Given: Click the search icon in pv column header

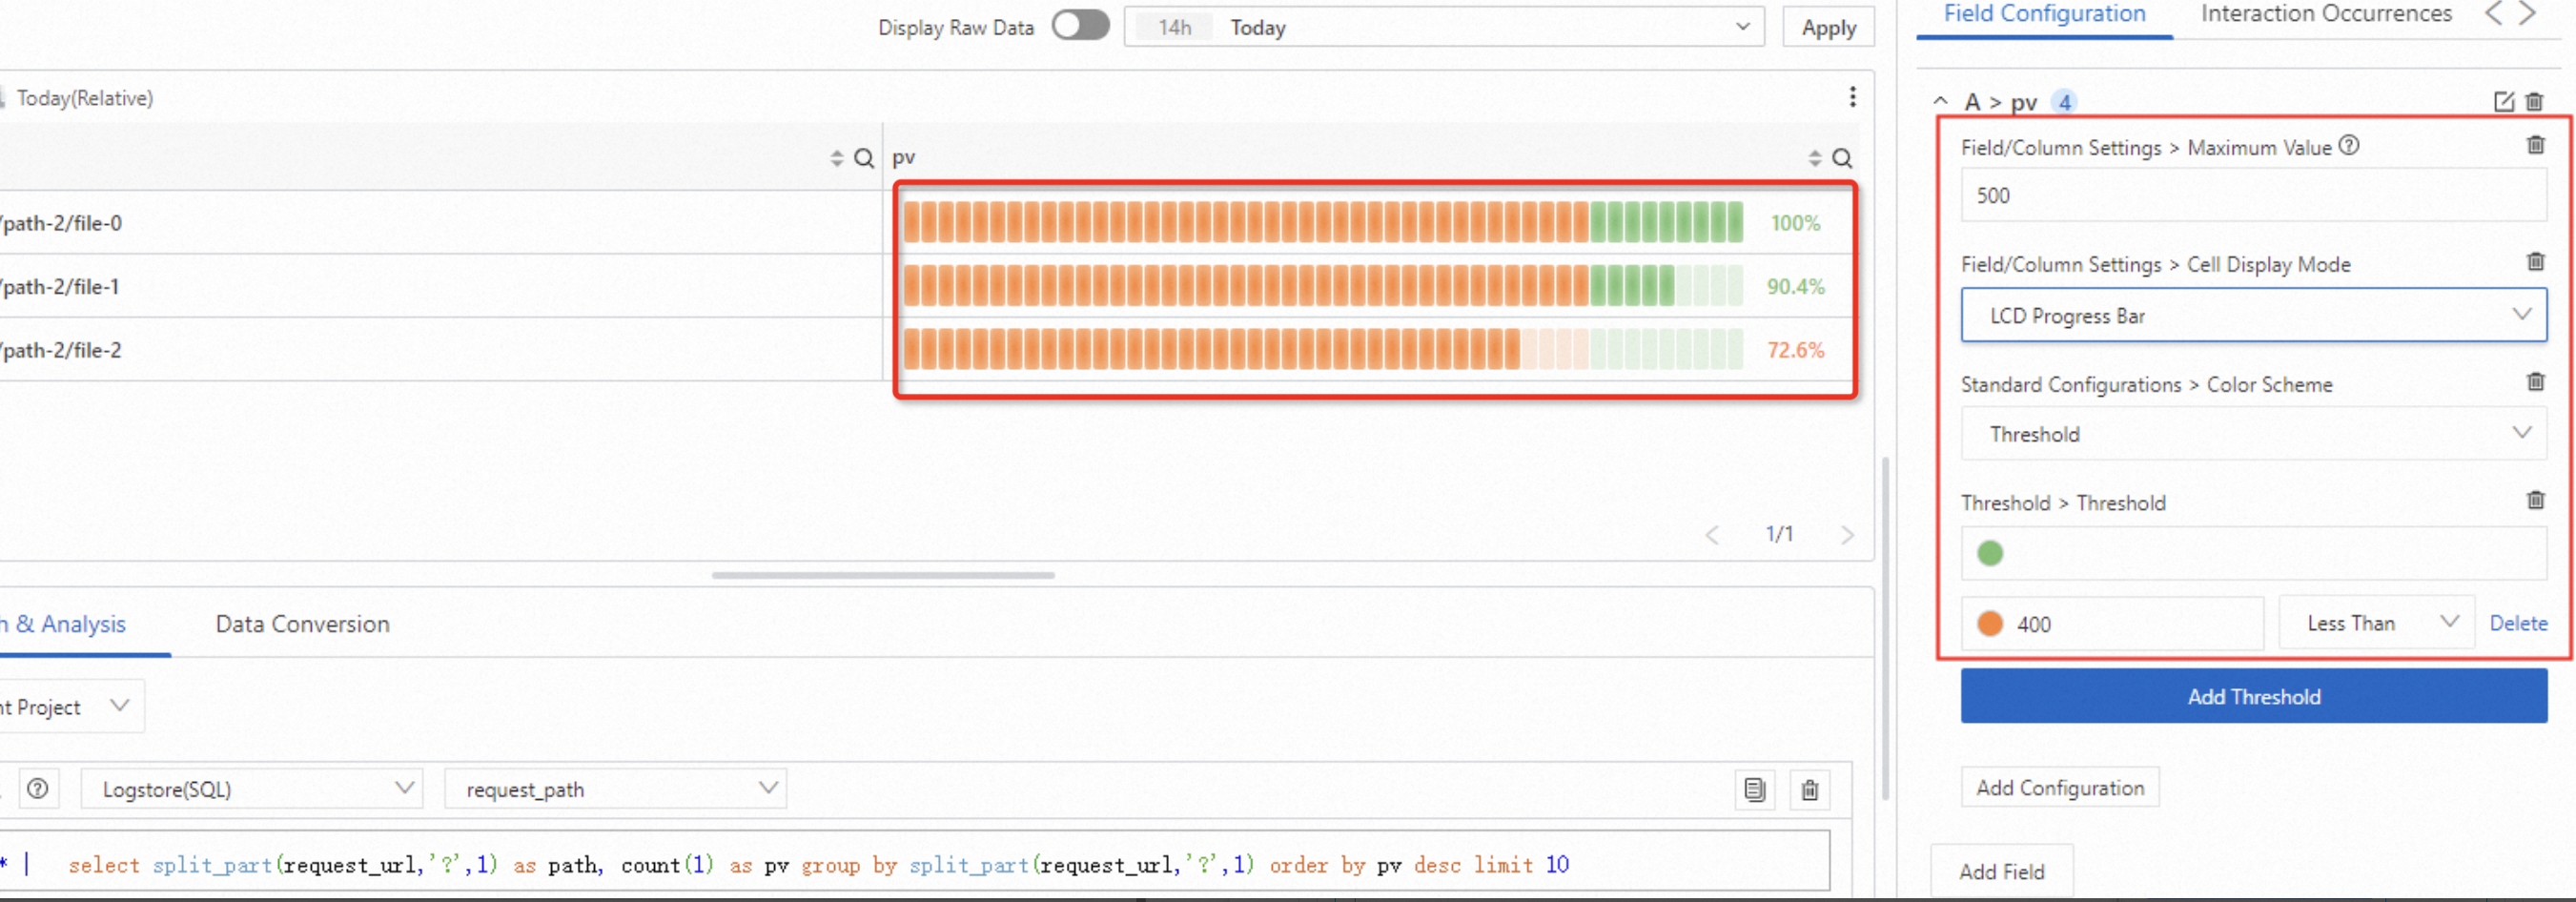Looking at the screenshot, I should click(1842, 158).
